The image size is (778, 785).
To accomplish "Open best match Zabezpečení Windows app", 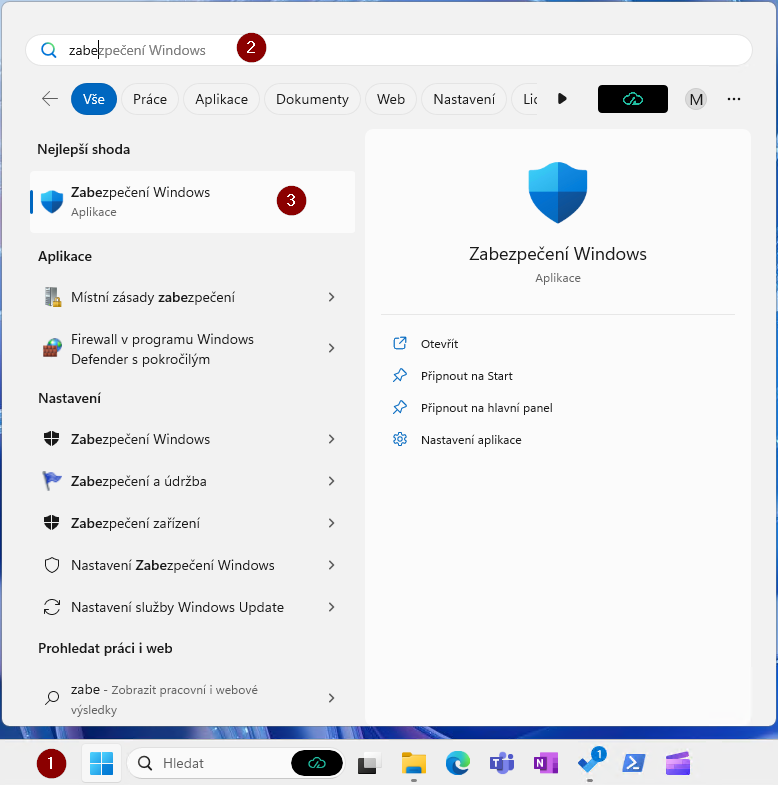I will click(x=193, y=202).
